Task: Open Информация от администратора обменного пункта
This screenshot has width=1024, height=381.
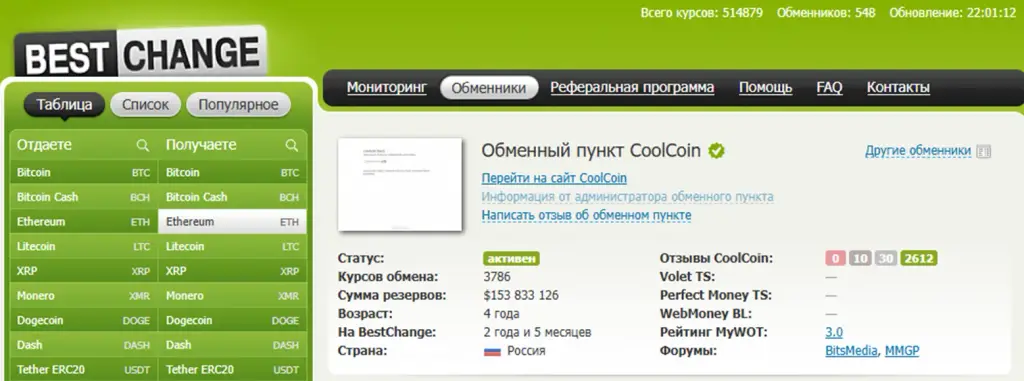Action: click(628, 197)
